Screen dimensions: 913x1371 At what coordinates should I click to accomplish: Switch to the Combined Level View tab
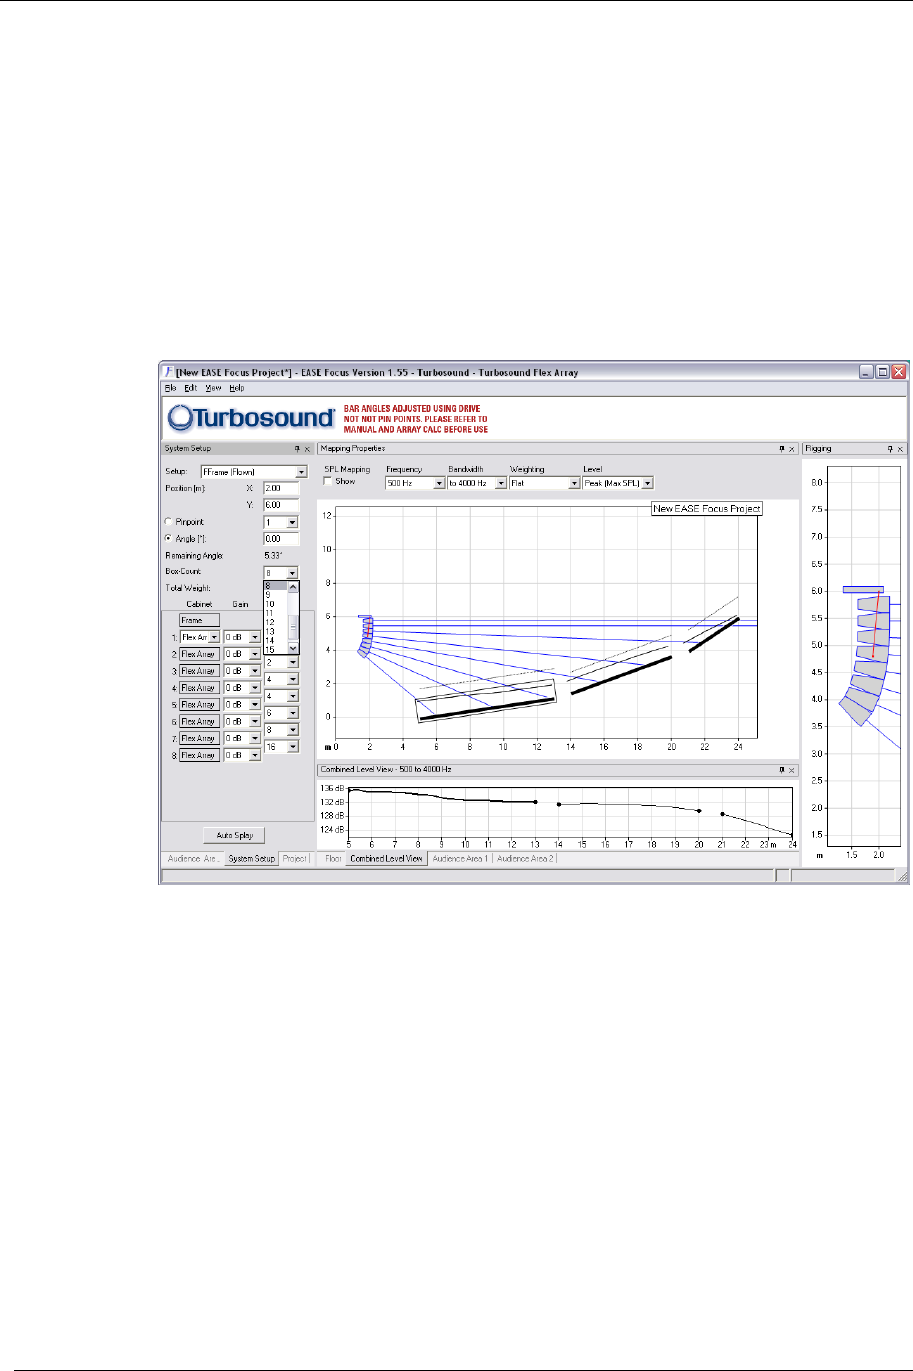click(x=386, y=858)
